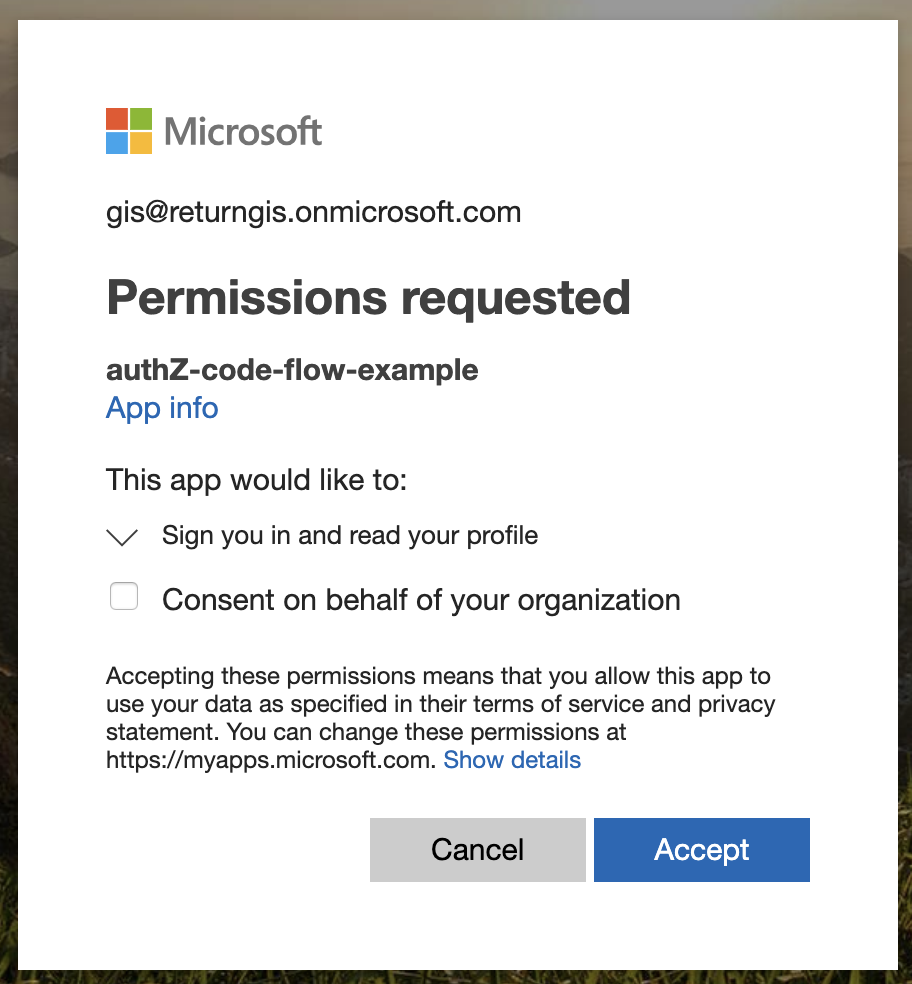Open the App info link

(x=162, y=408)
